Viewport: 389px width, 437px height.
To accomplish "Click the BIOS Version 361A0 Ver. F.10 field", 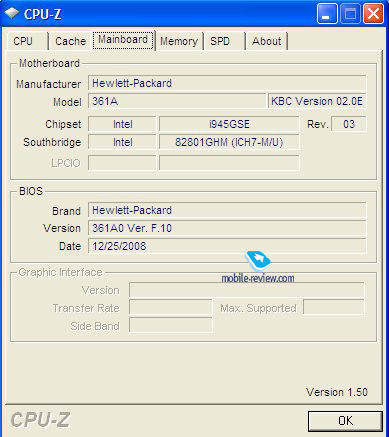I will 227,228.
